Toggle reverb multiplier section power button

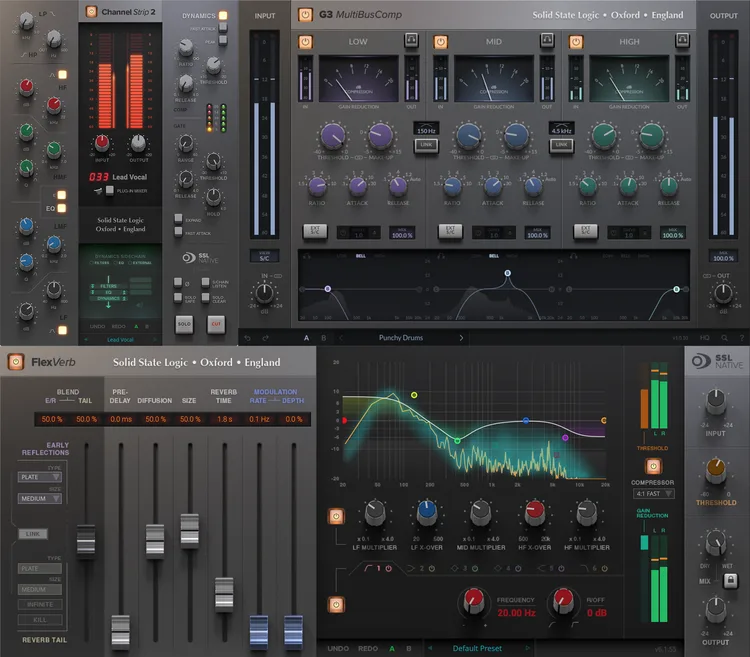click(336, 516)
